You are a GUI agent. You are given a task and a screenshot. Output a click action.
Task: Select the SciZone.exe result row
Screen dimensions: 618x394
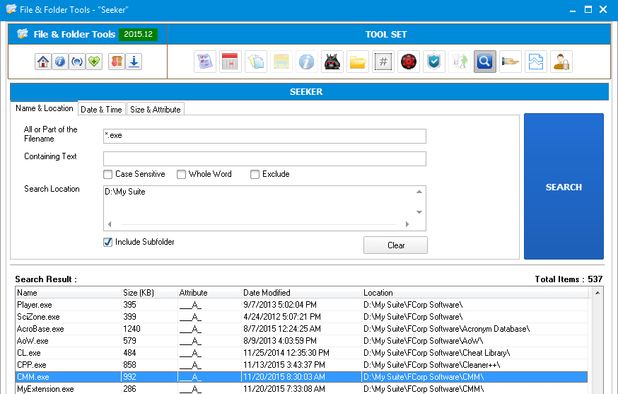[x=302, y=317]
